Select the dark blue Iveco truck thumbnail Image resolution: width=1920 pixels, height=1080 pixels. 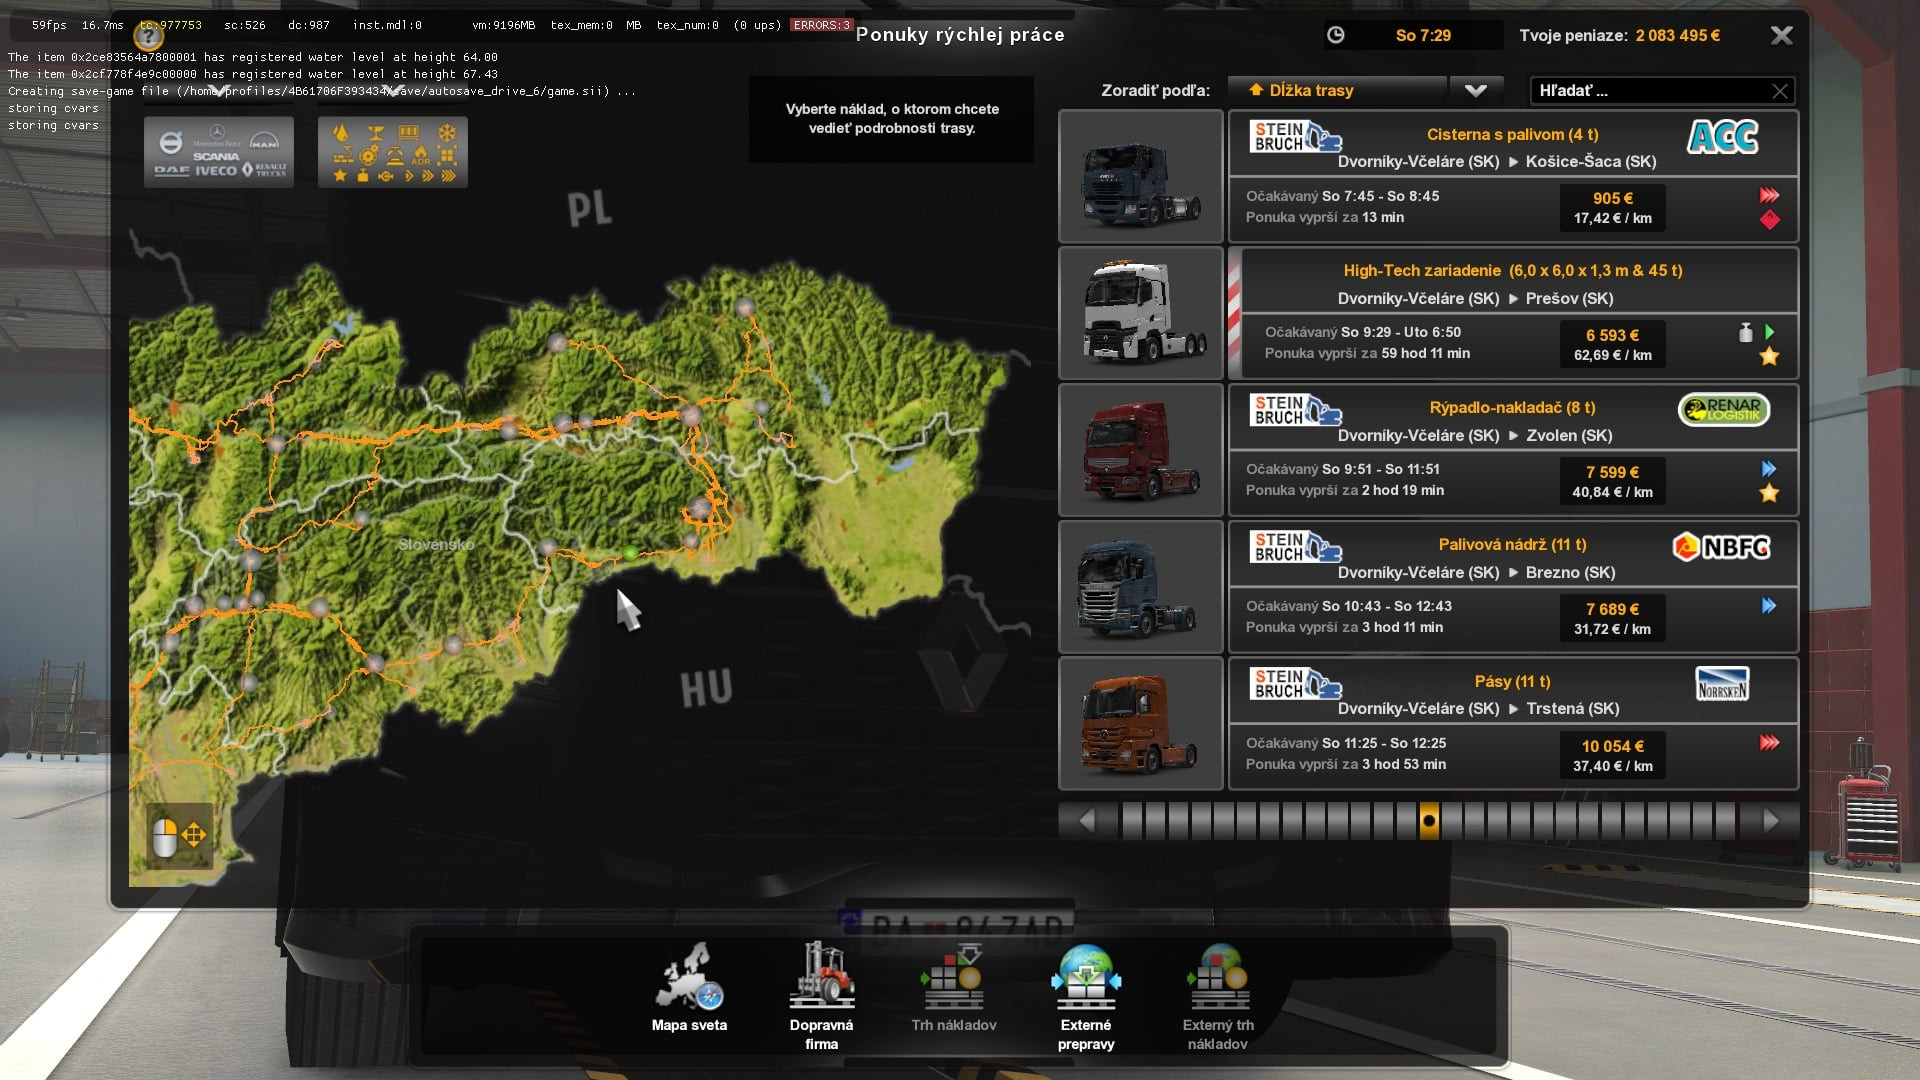1140,177
